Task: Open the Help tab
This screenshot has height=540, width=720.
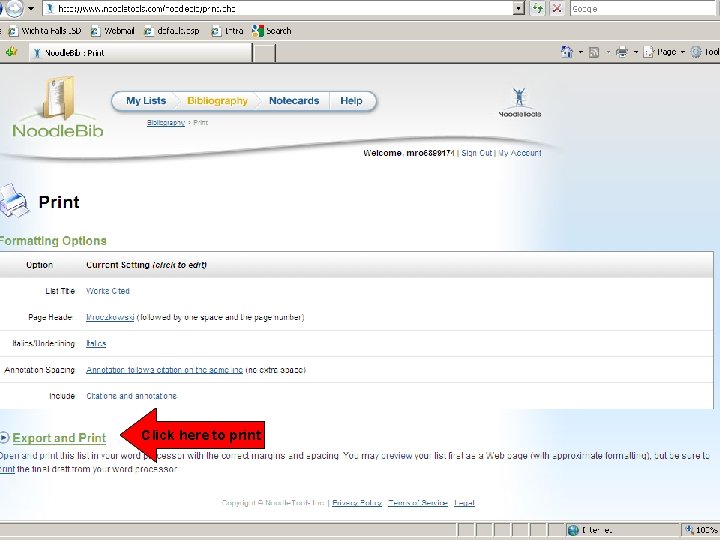Action: tap(351, 101)
